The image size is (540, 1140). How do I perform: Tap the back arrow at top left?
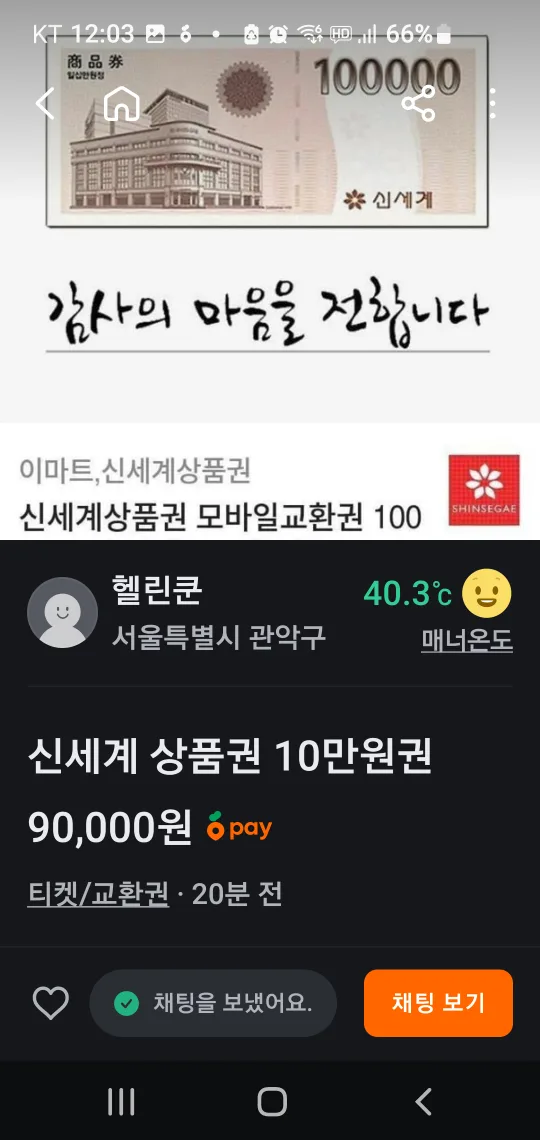[x=45, y=104]
